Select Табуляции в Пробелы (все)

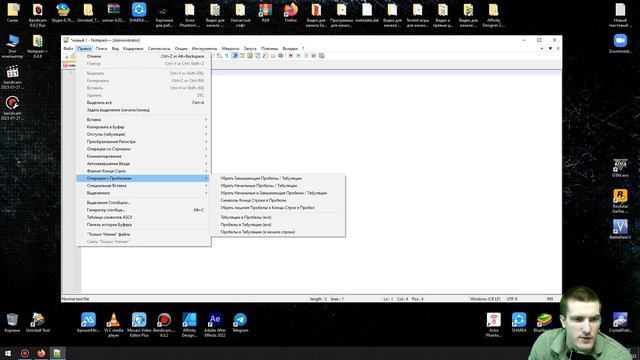[x=278, y=217]
